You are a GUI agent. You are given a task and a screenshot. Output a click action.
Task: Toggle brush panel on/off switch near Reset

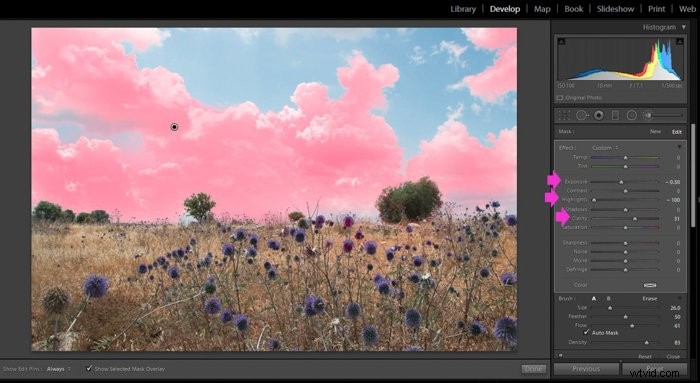point(560,356)
